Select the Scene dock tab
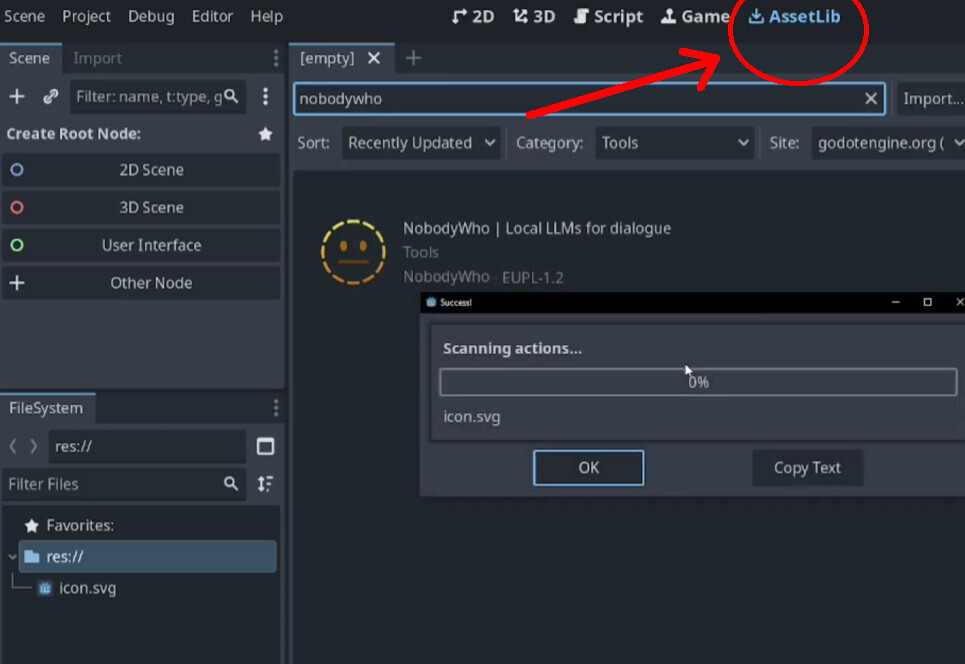965x664 pixels. (29, 58)
